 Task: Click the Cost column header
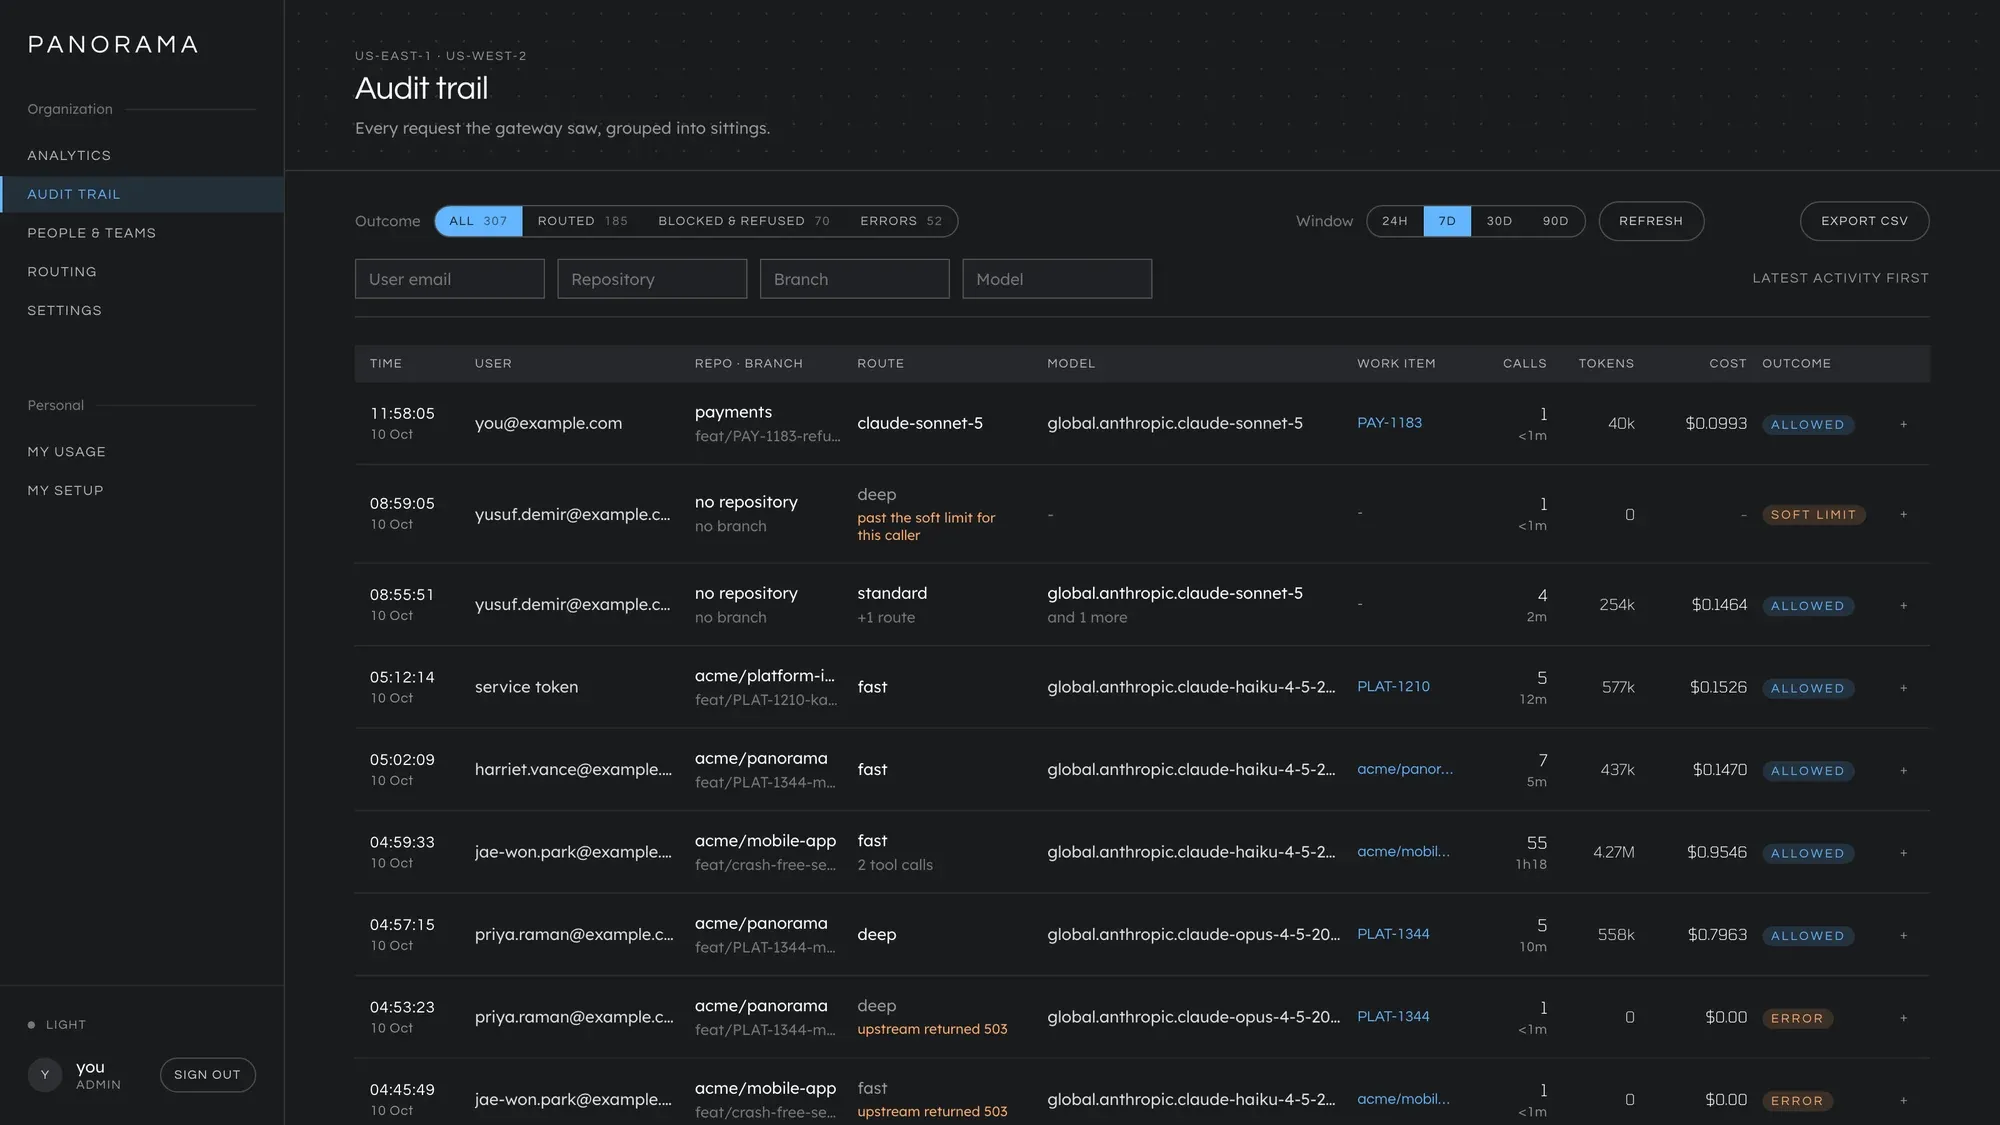pyautogui.click(x=1728, y=363)
